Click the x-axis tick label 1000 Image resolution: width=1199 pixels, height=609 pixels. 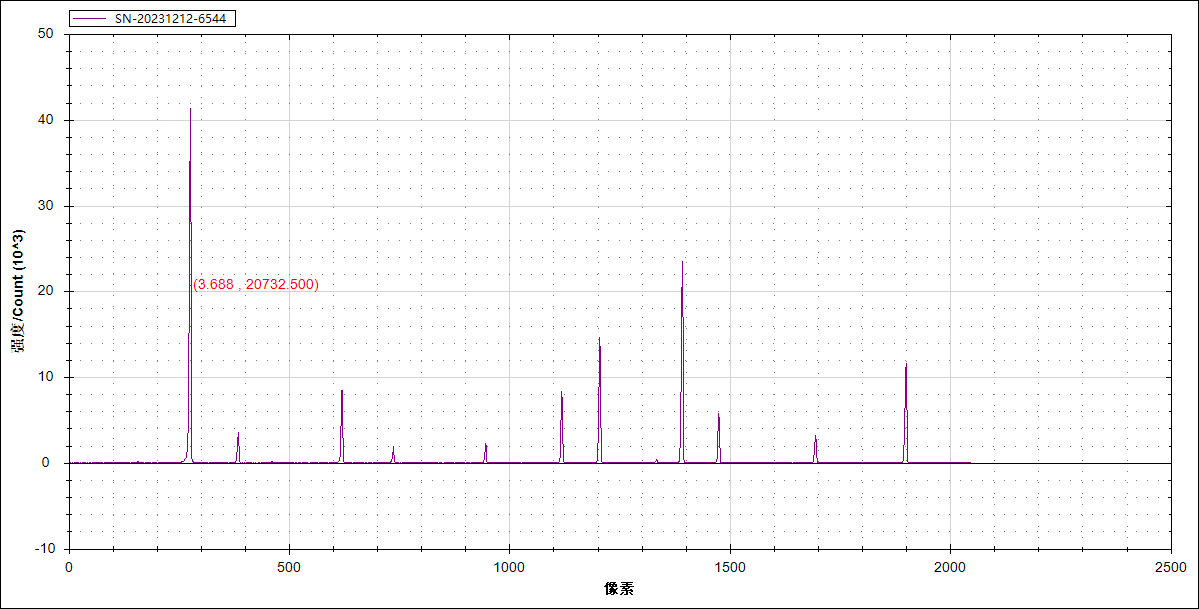[509, 568]
